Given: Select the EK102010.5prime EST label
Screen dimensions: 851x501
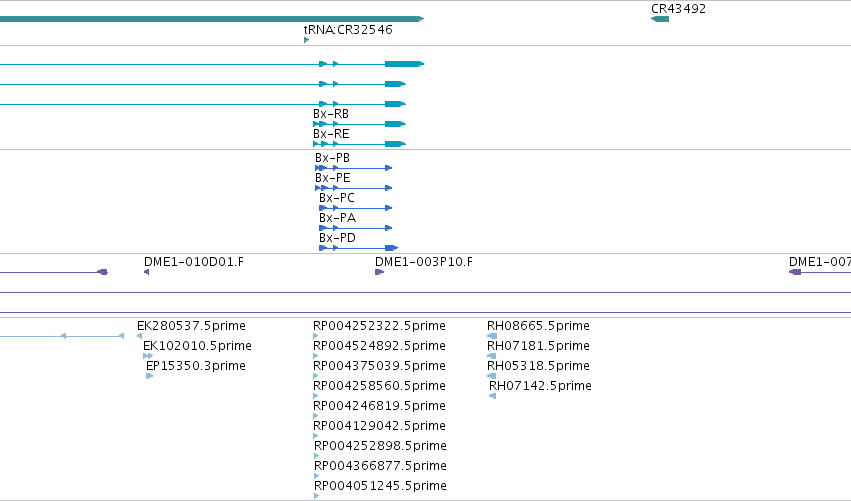Looking at the screenshot, I should pos(198,346).
